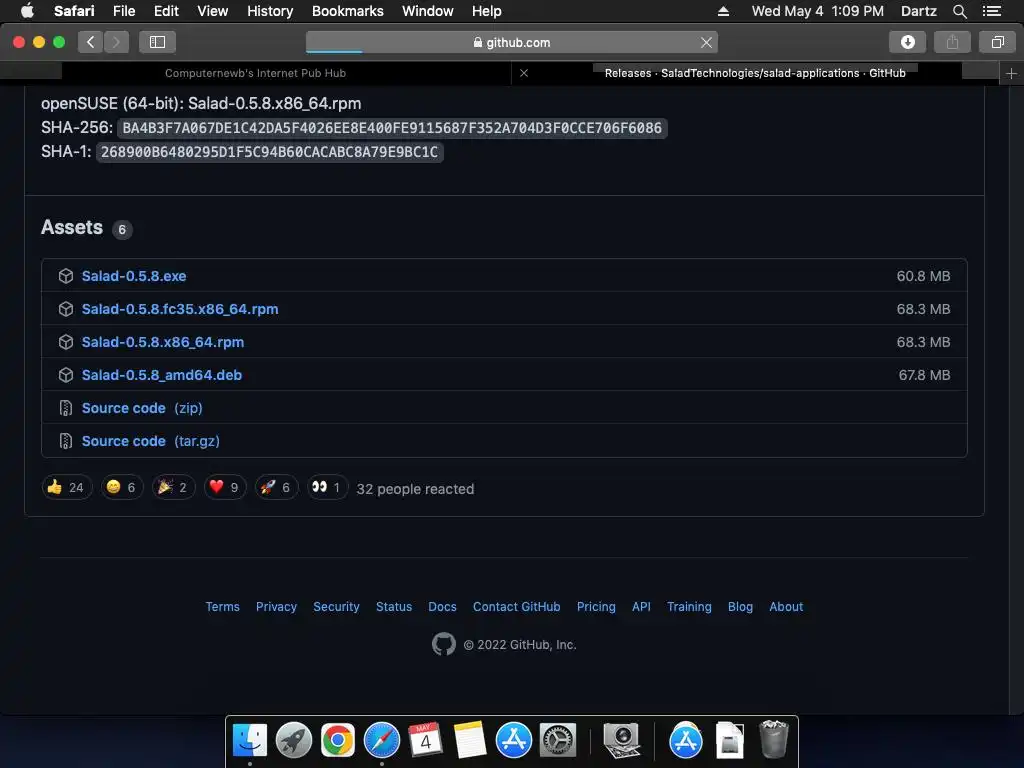Open the Docs footer link
This screenshot has height=768, width=1024.
[x=442, y=607]
